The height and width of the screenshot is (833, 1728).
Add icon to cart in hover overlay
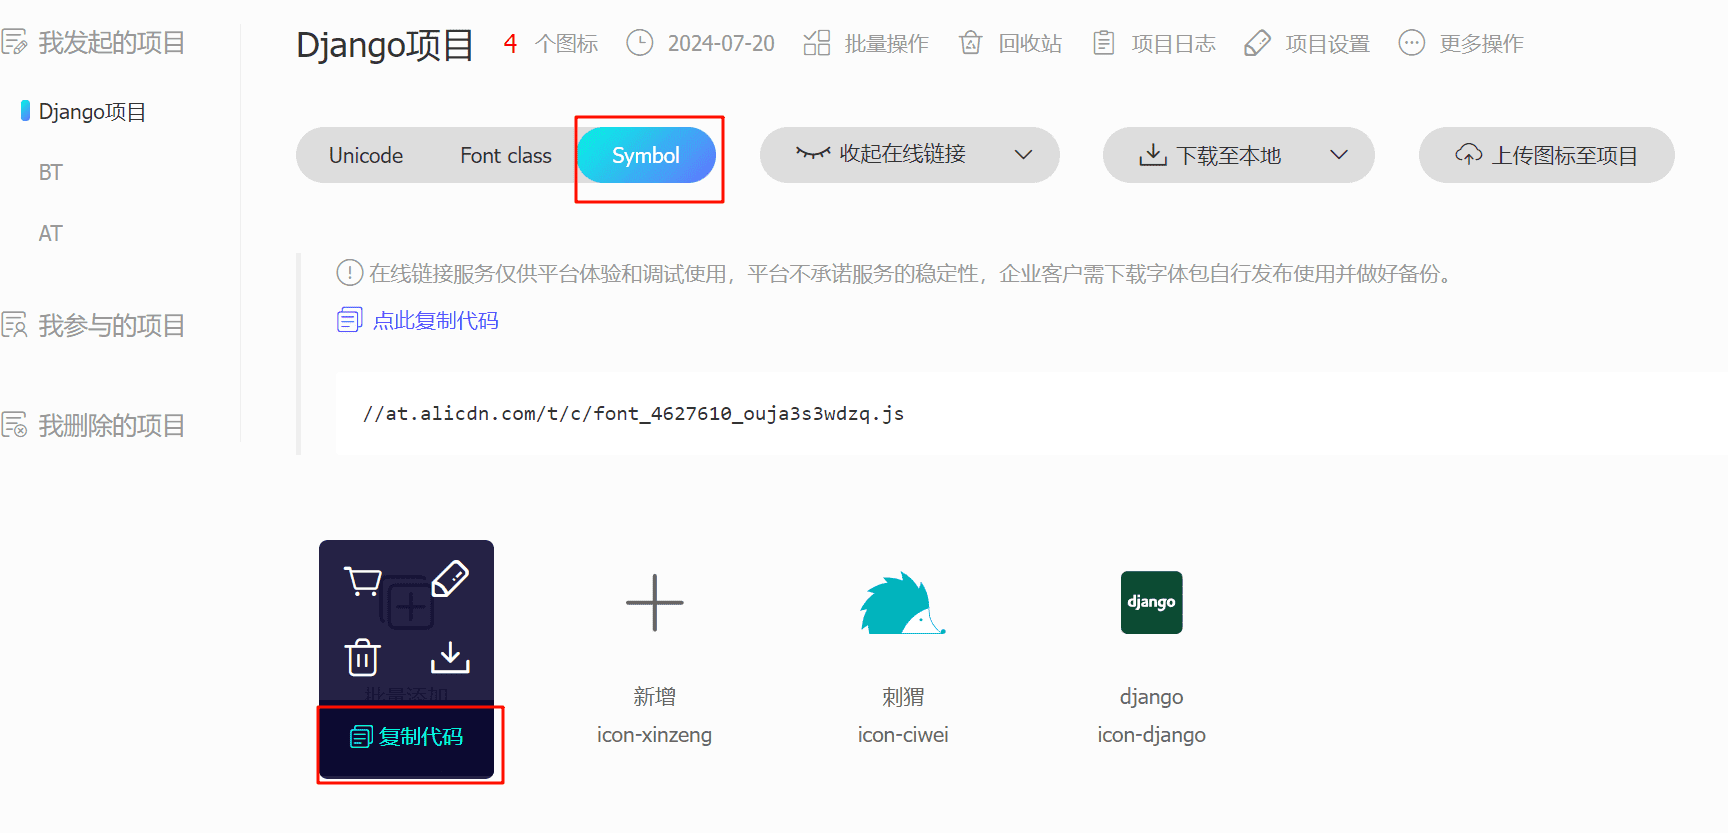tap(362, 580)
